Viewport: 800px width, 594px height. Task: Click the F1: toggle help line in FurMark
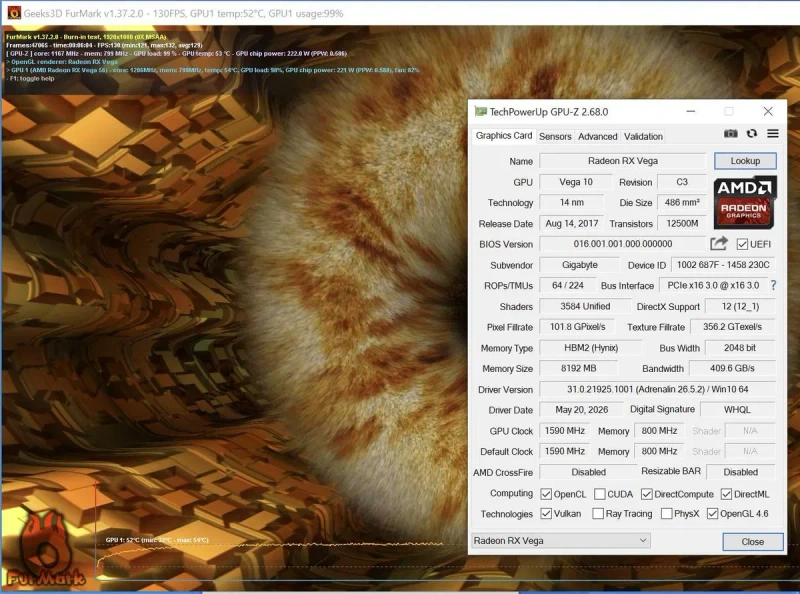tap(32, 79)
